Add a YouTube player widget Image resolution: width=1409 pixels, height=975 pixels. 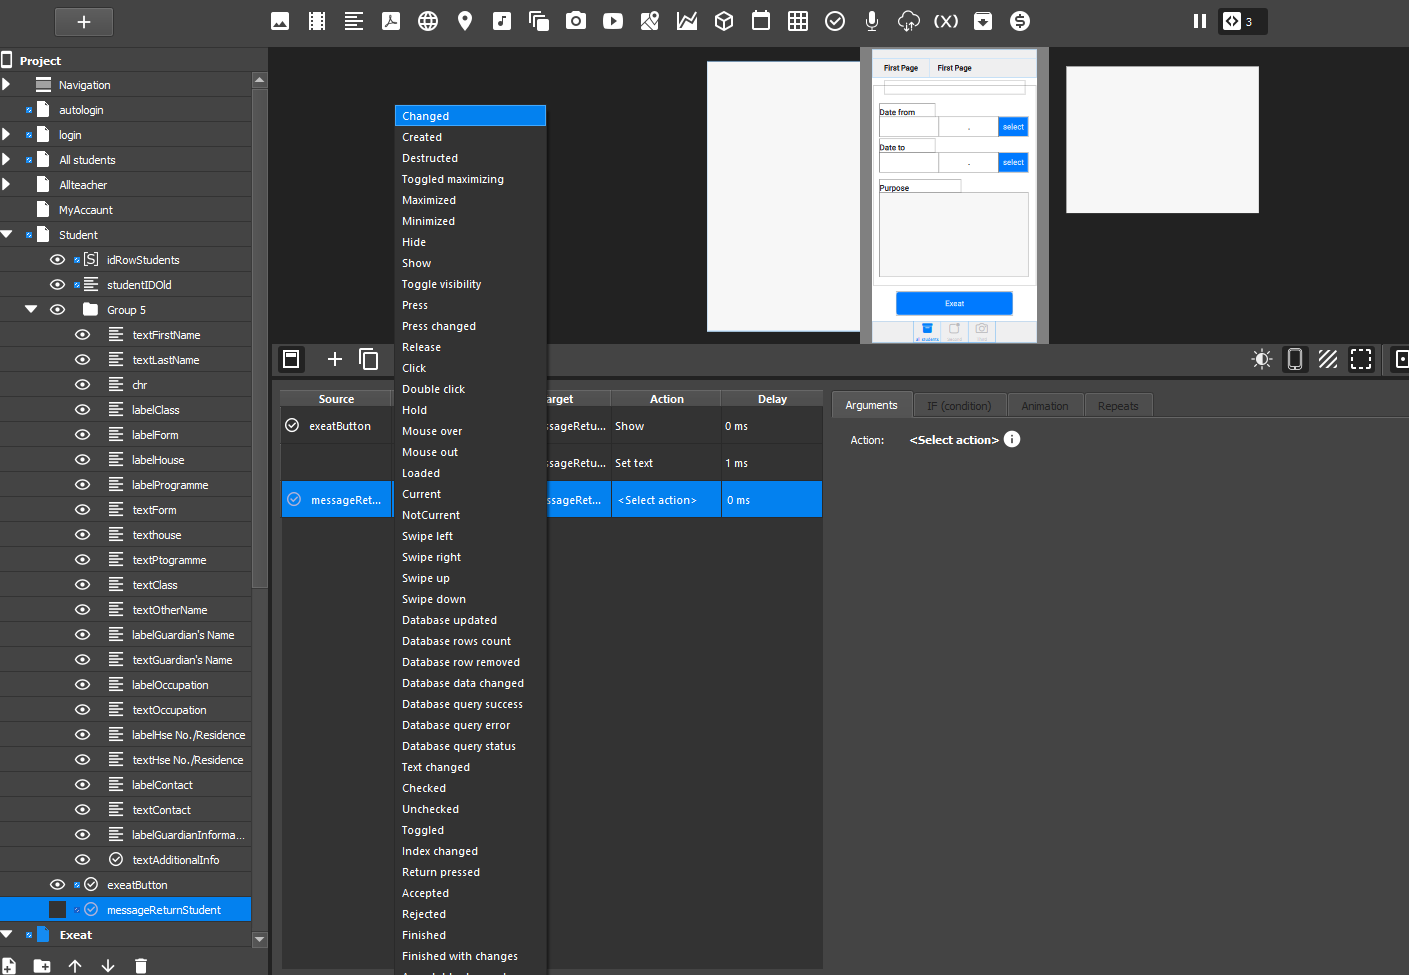pyautogui.click(x=613, y=21)
